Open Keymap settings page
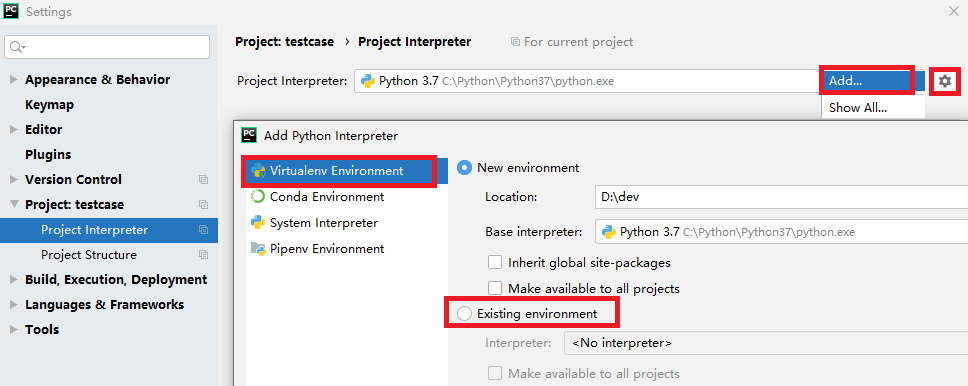The image size is (968, 386). pos(49,104)
